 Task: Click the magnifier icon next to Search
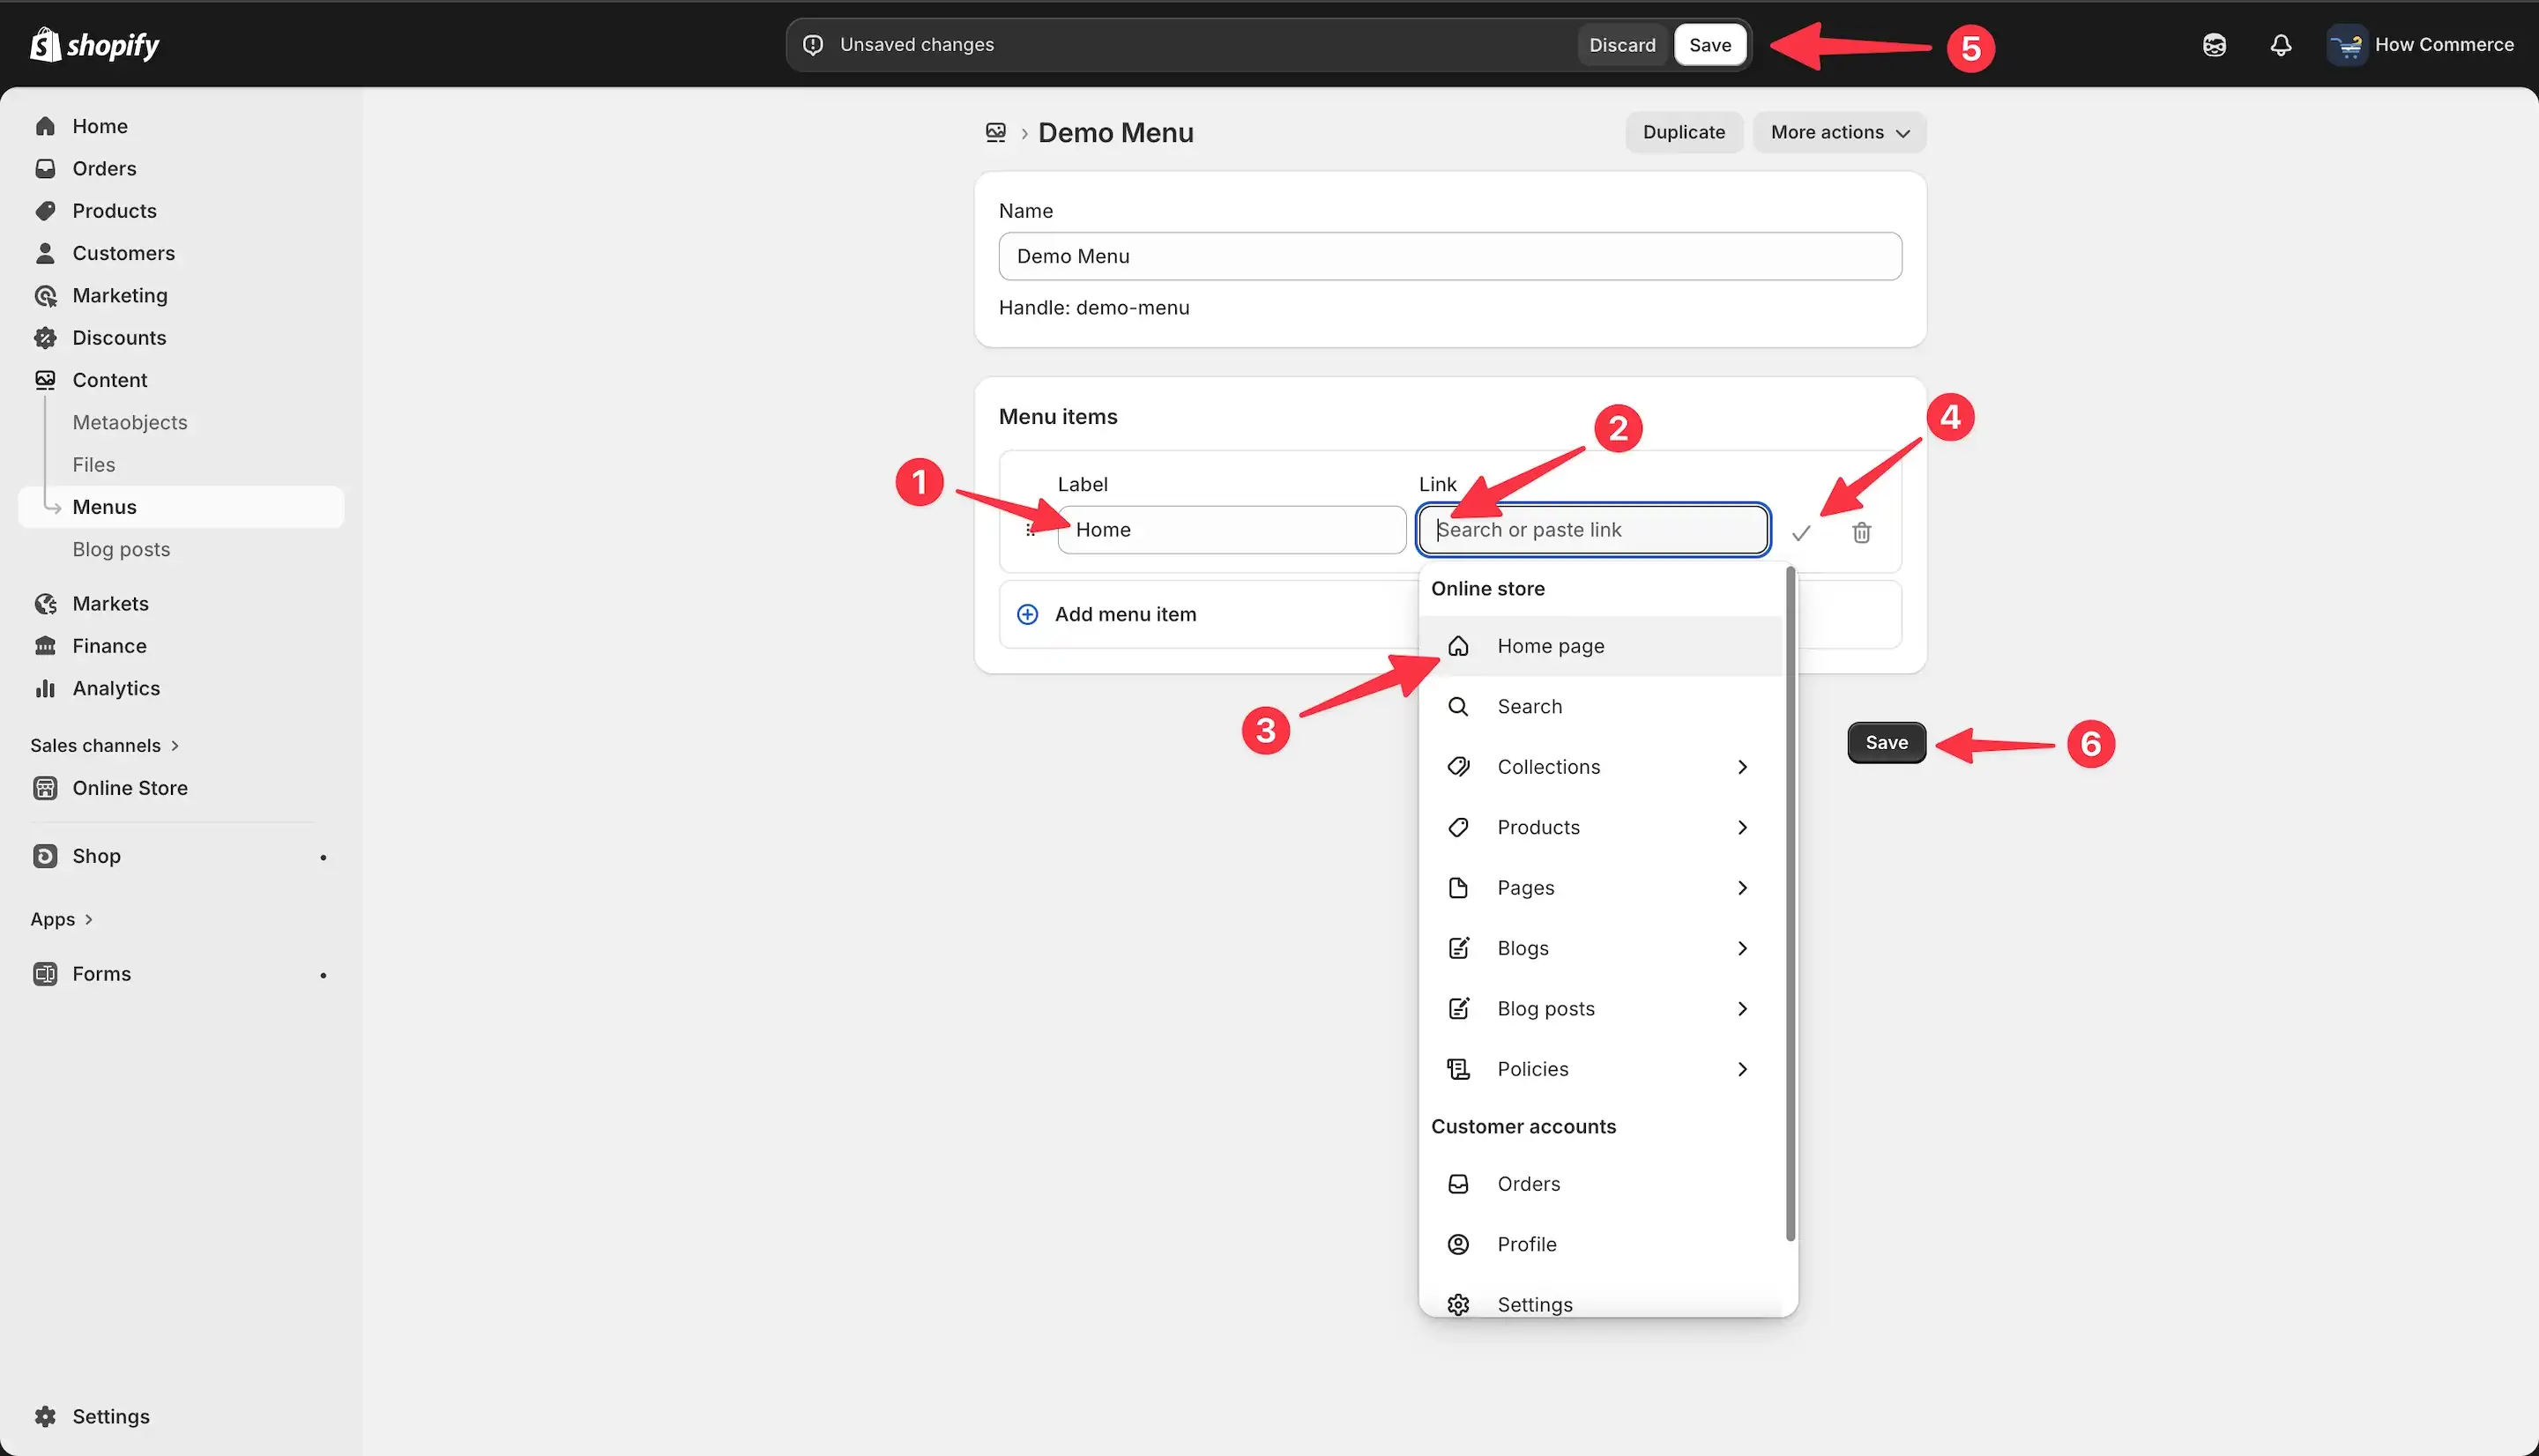(1458, 707)
